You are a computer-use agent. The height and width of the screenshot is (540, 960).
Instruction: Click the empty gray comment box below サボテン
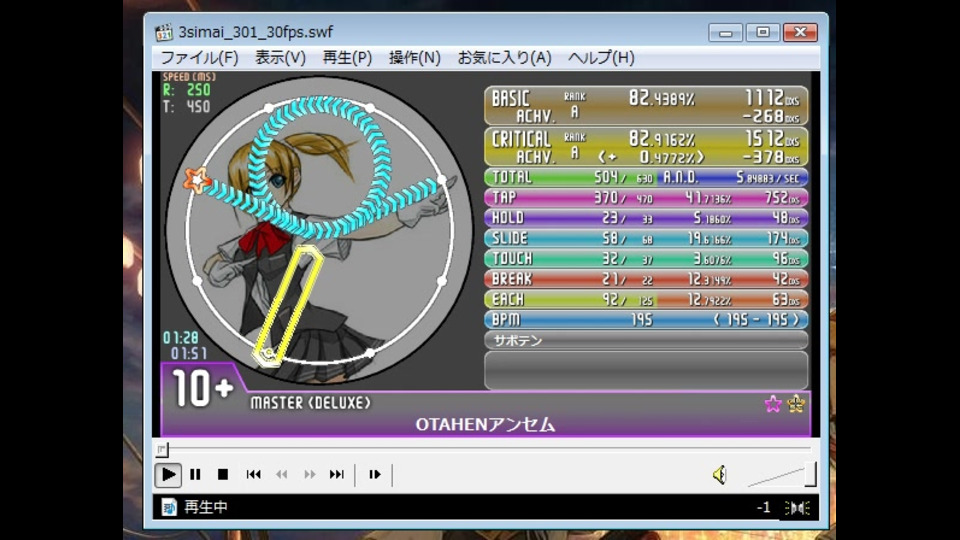point(646,370)
